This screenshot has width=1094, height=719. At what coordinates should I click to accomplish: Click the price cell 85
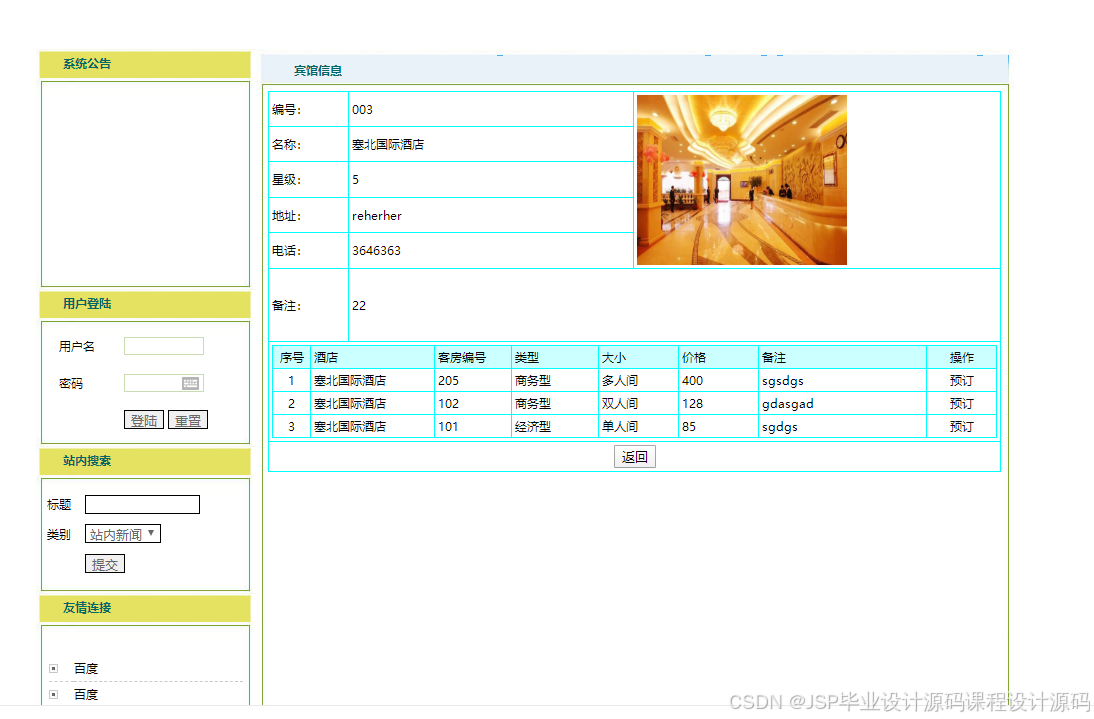pyautogui.click(x=689, y=427)
